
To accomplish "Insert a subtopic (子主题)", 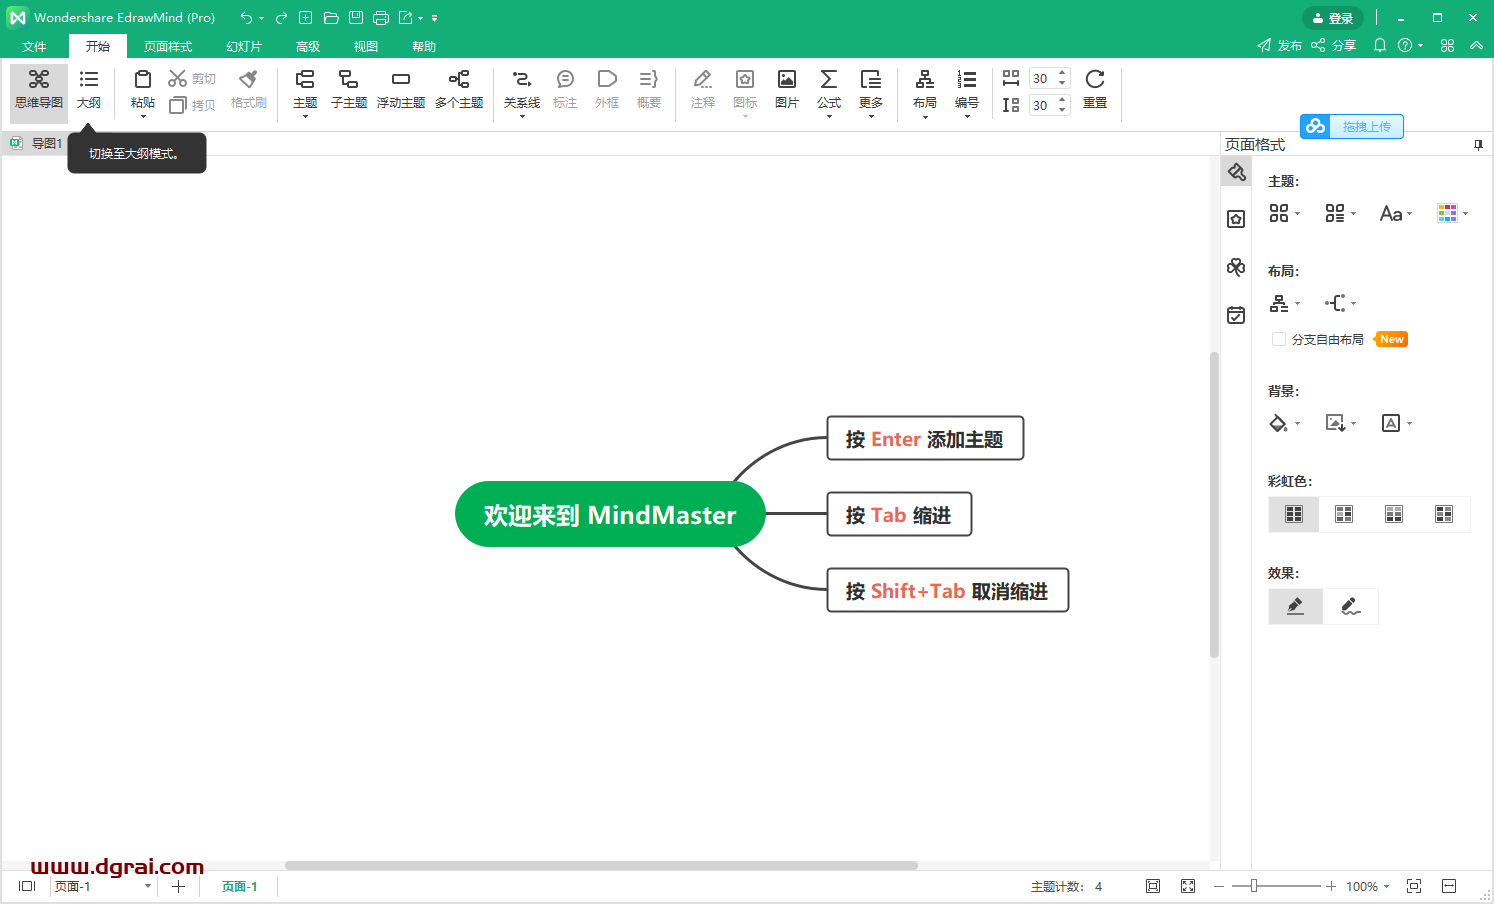I will point(348,88).
